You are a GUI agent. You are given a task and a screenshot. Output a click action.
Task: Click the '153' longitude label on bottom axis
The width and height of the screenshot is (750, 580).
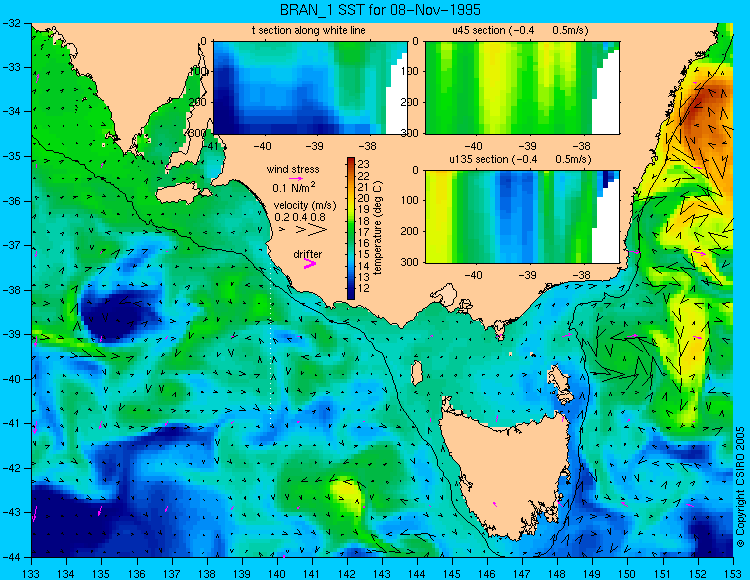(732, 574)
